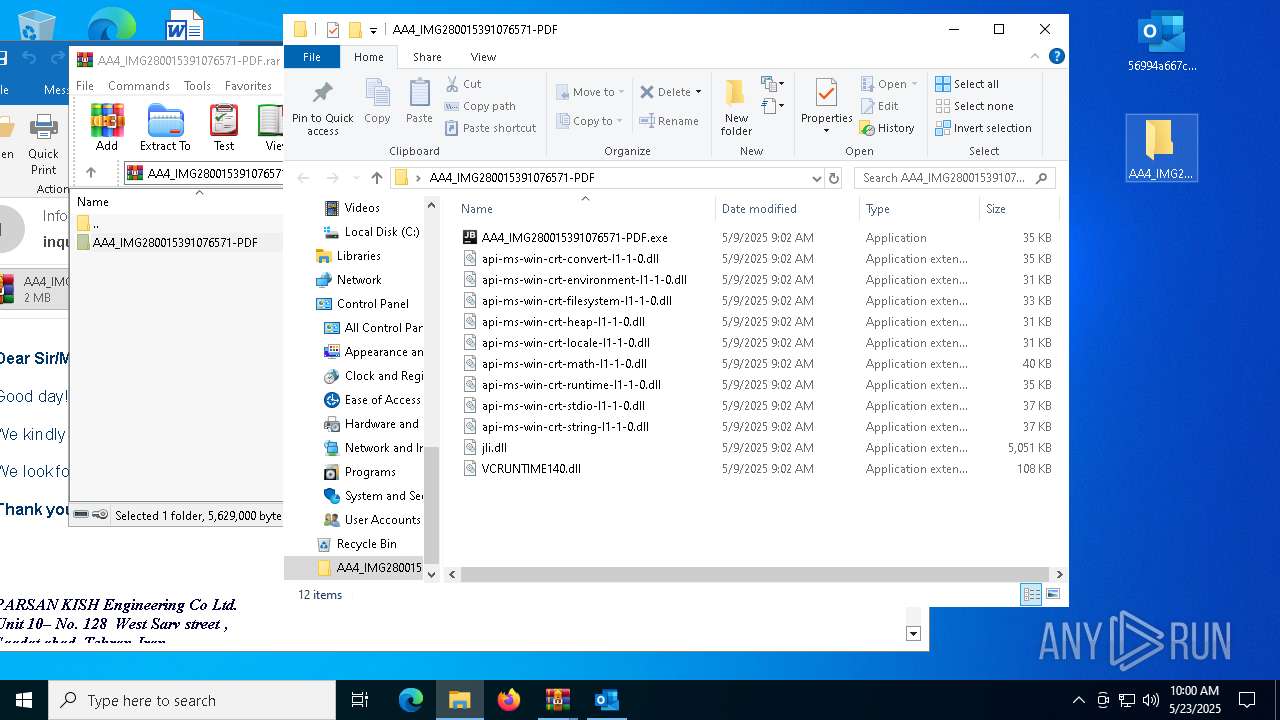Select api-ms-win-crt-heap-l1-1-0.dll
This screenshot has height=720, width=1280.
coord(563,322)
